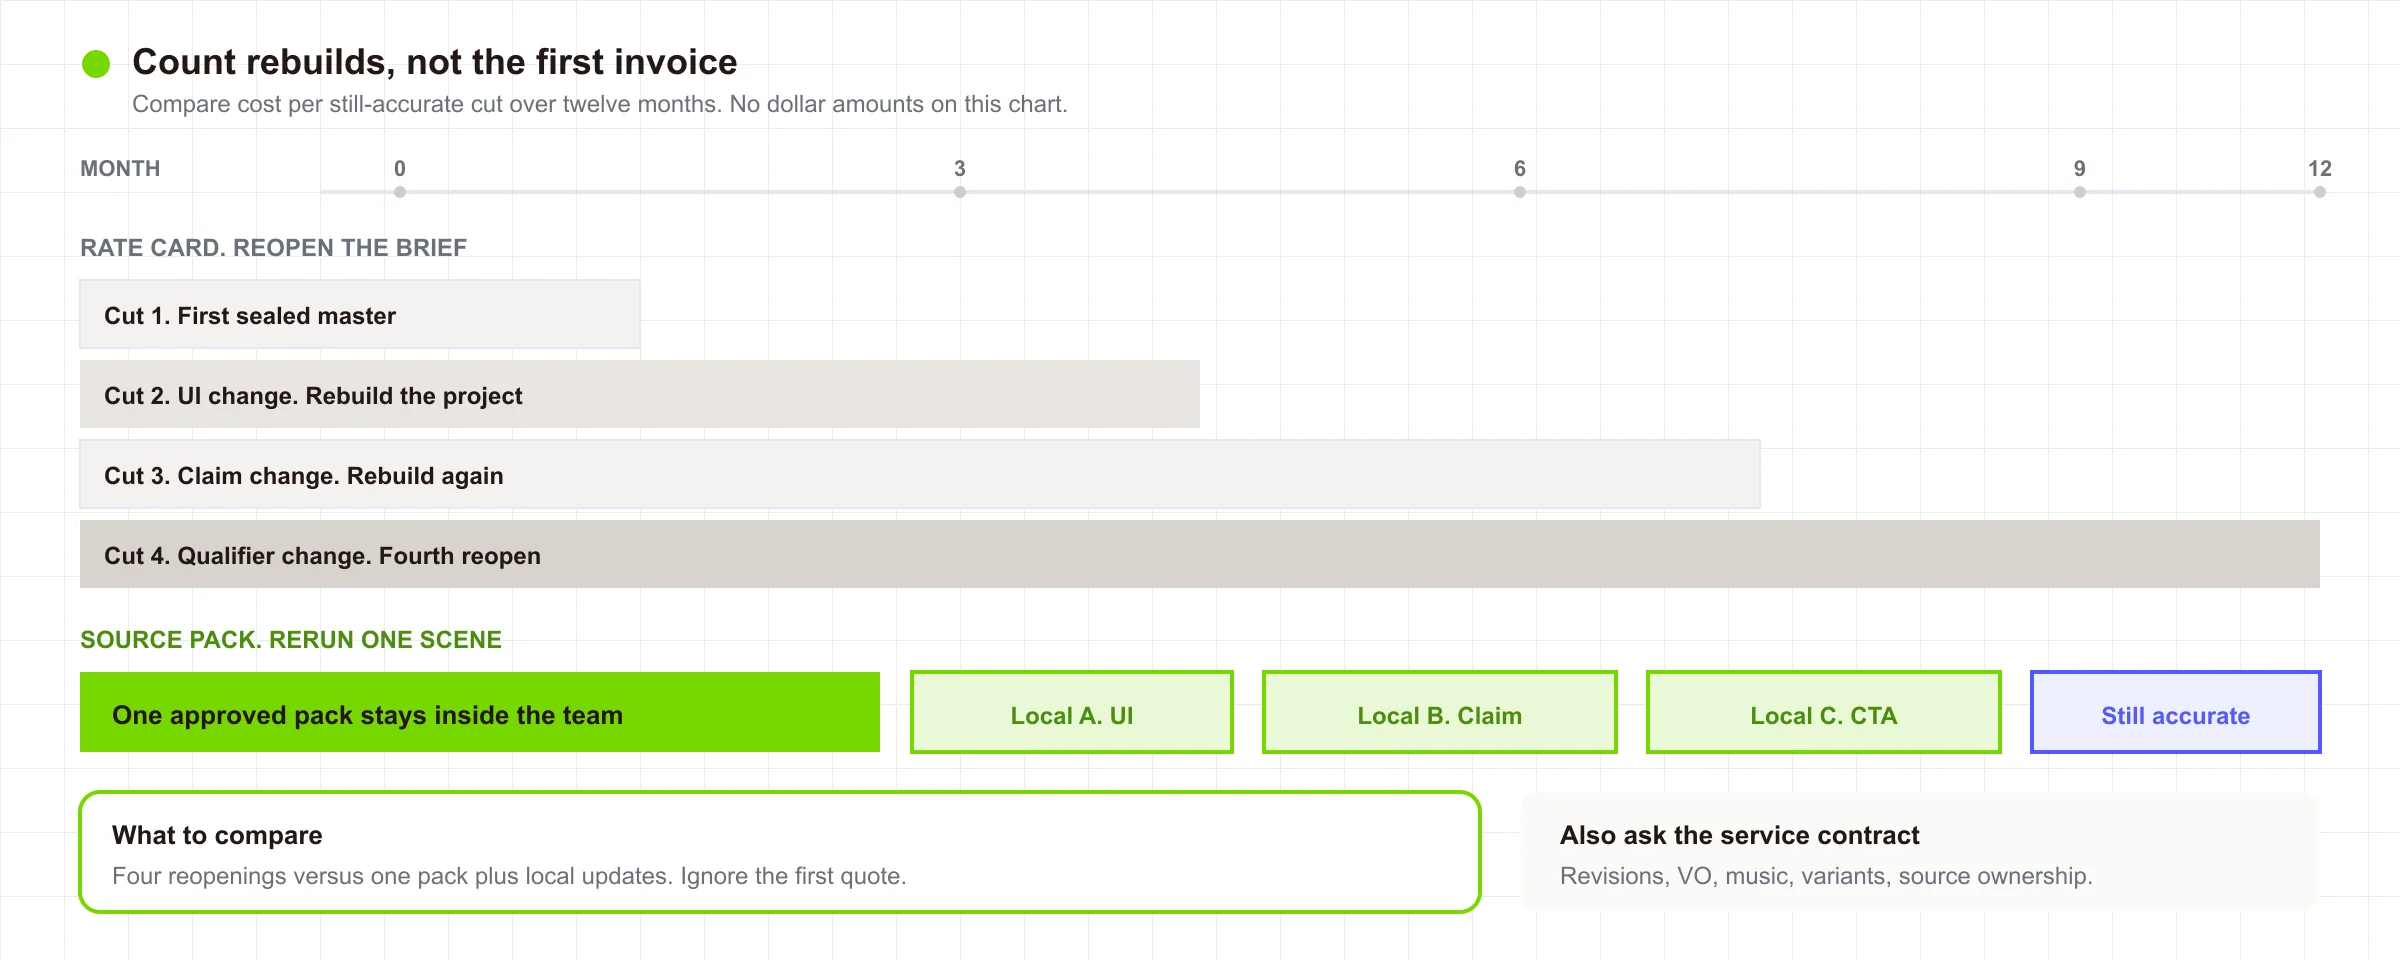The image size is (2400, 960).
Task: Open the Local A. UI box
Action: 1072,712
